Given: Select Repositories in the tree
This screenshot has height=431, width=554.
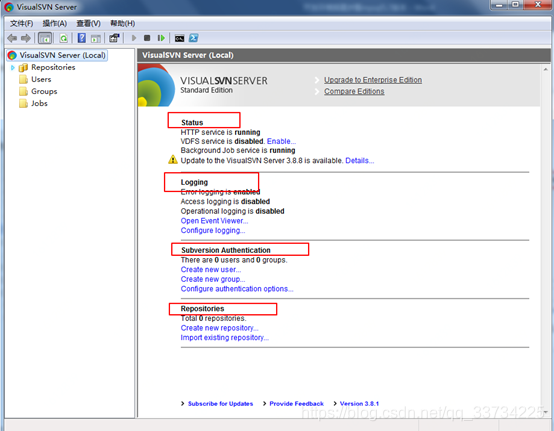Looking at the screenshot, I should 53,67.
